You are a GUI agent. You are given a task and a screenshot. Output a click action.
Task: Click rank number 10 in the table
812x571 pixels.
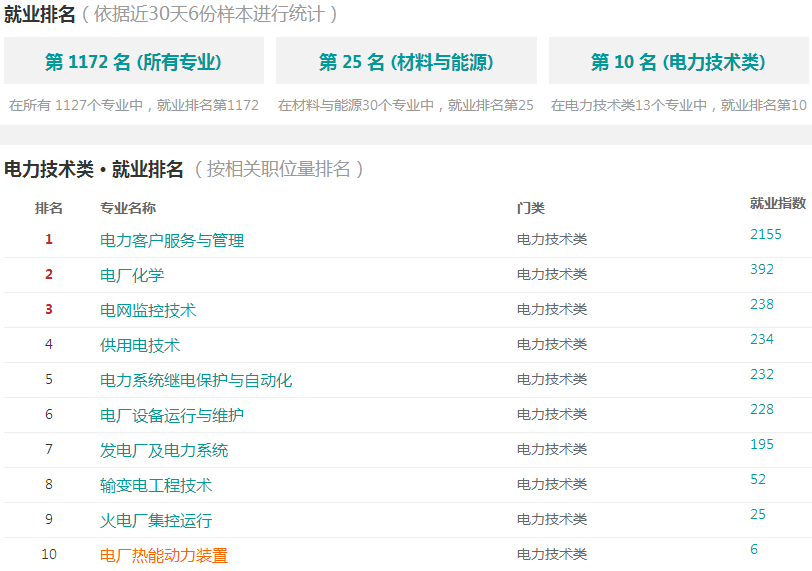click(x=49, y=554)
